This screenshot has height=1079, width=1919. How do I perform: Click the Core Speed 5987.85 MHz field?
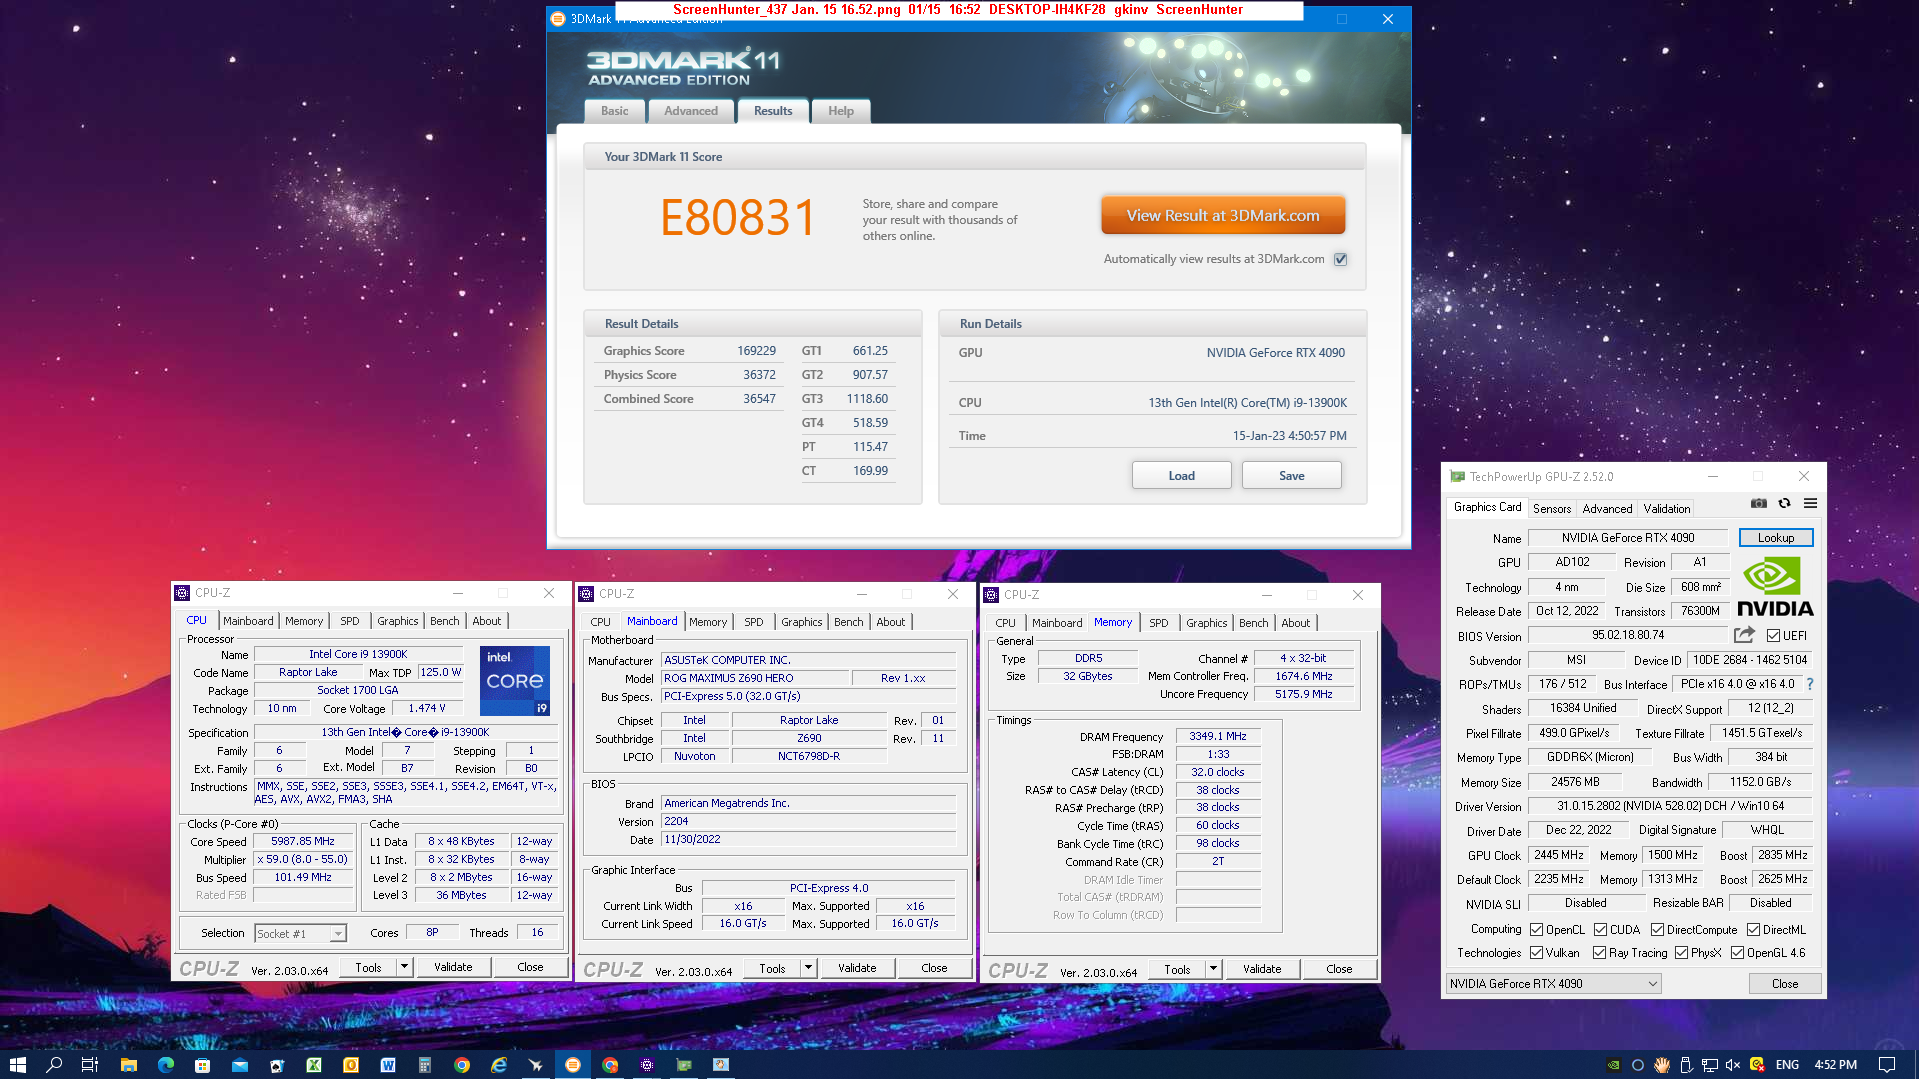pyautogui.click(x=303, y=842)
